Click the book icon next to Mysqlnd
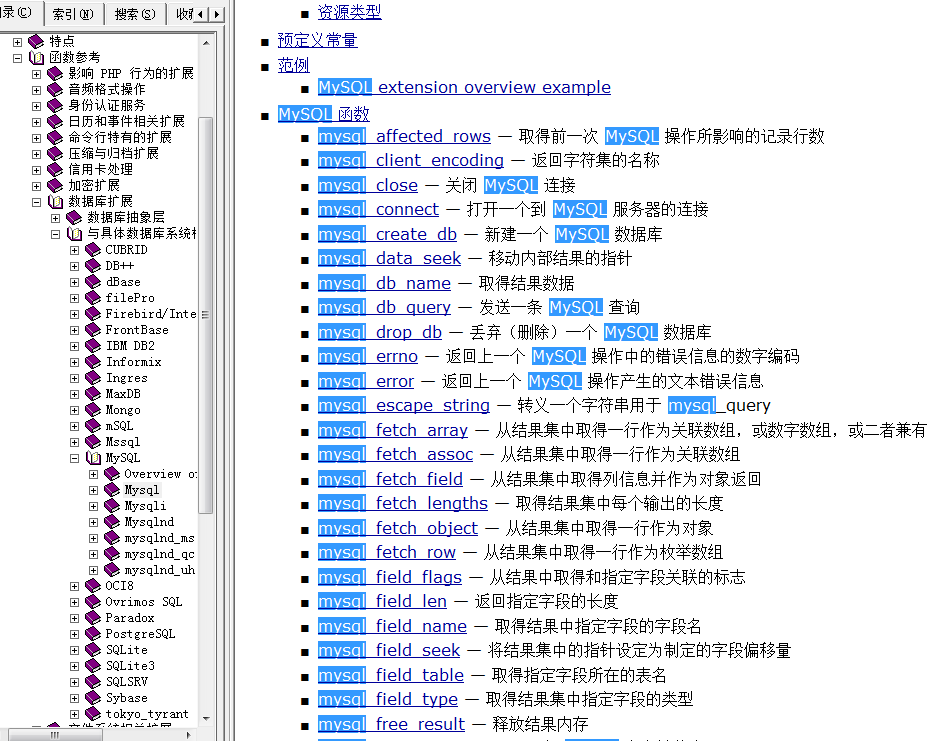 tap(112, 522)
